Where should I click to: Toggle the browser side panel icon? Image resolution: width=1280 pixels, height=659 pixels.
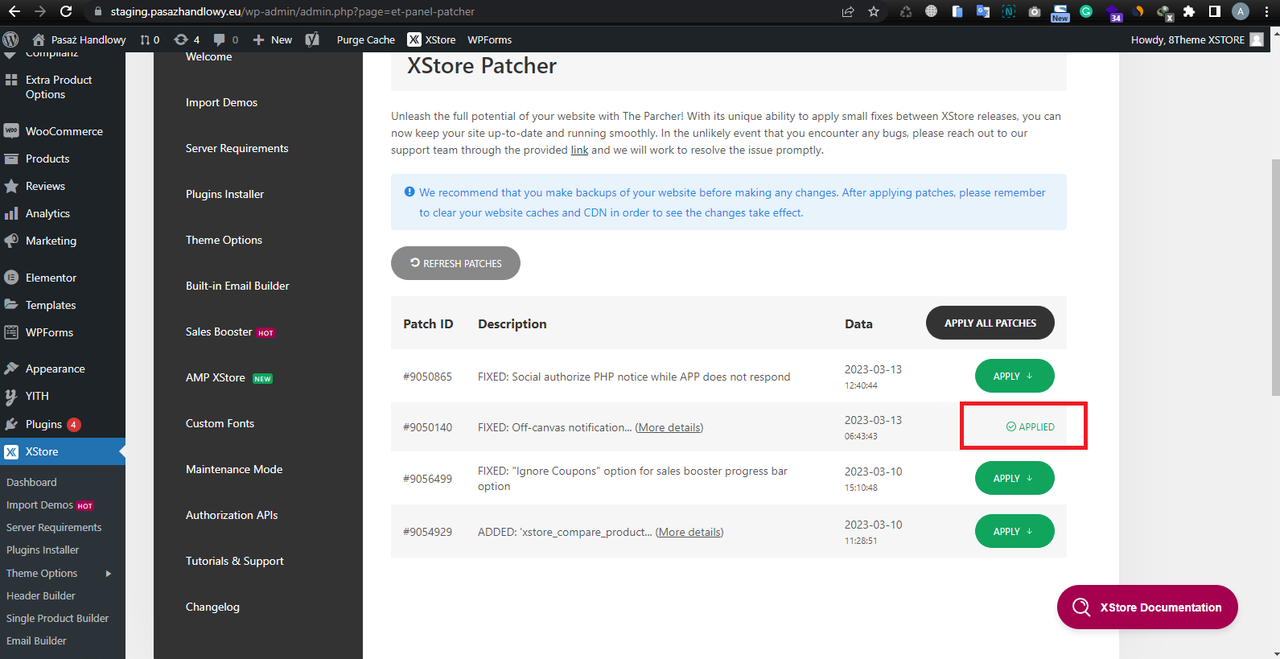pyautogui.click(x=1214, y=12)
